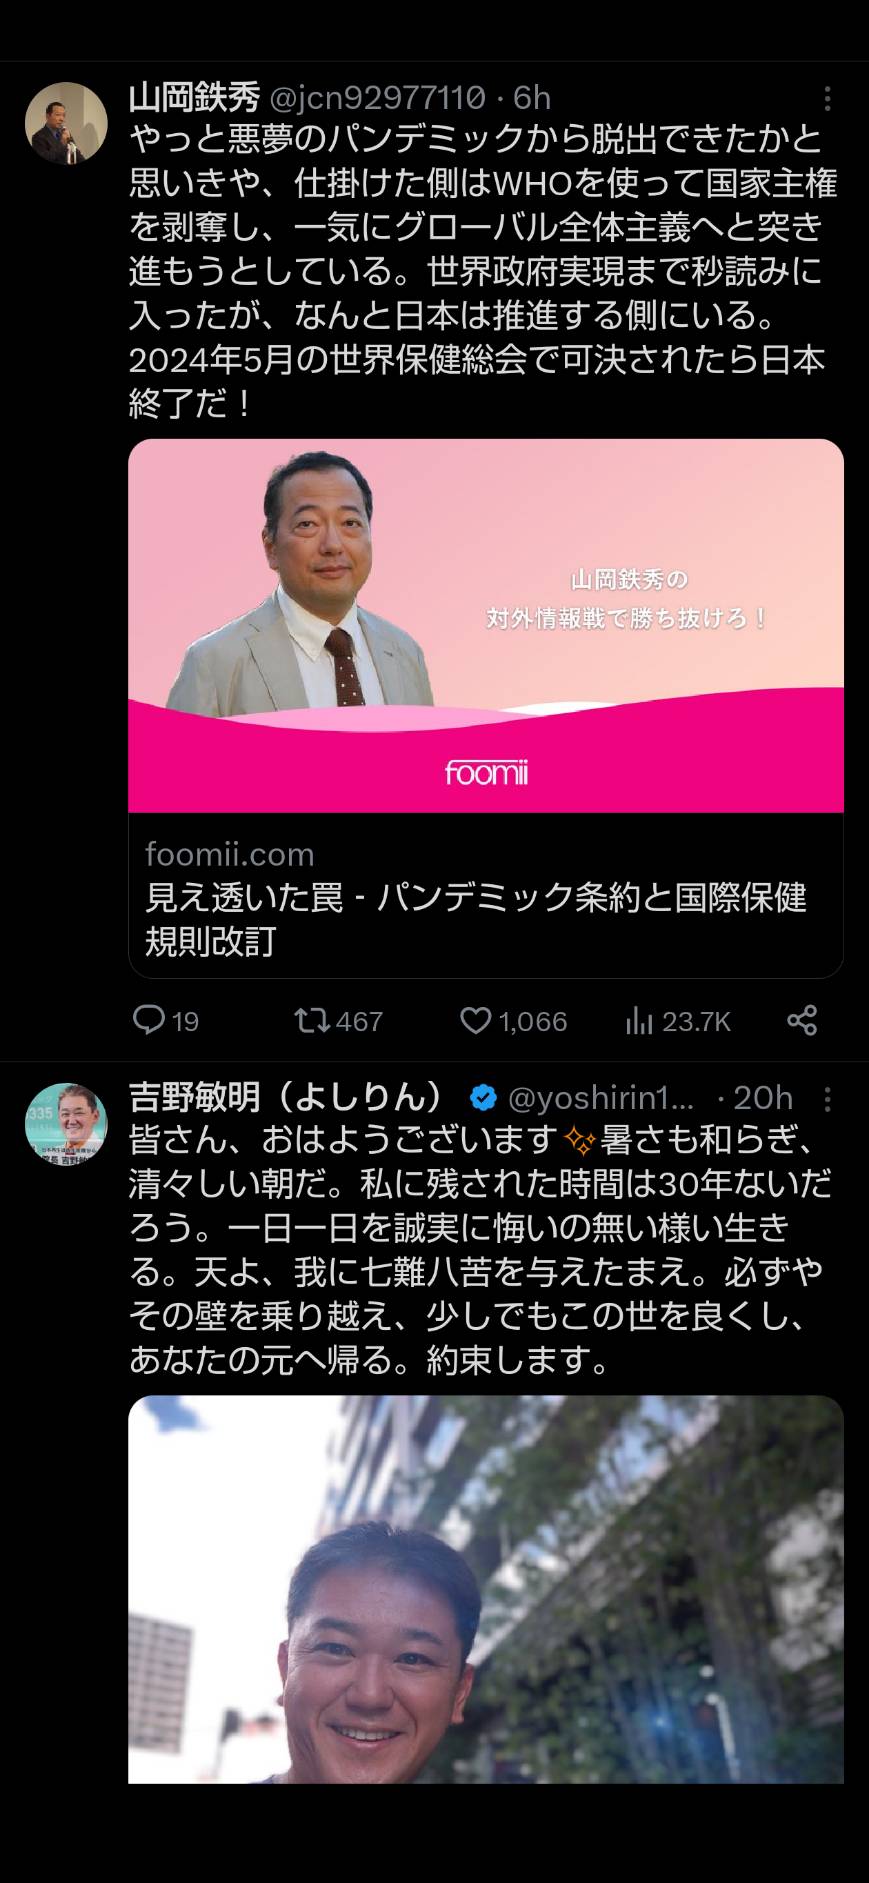Image resolution: width=869 pixels, height=1883 pixels.
Task: View analytics icon showing 23.7K views
Action: (639, 1021)
